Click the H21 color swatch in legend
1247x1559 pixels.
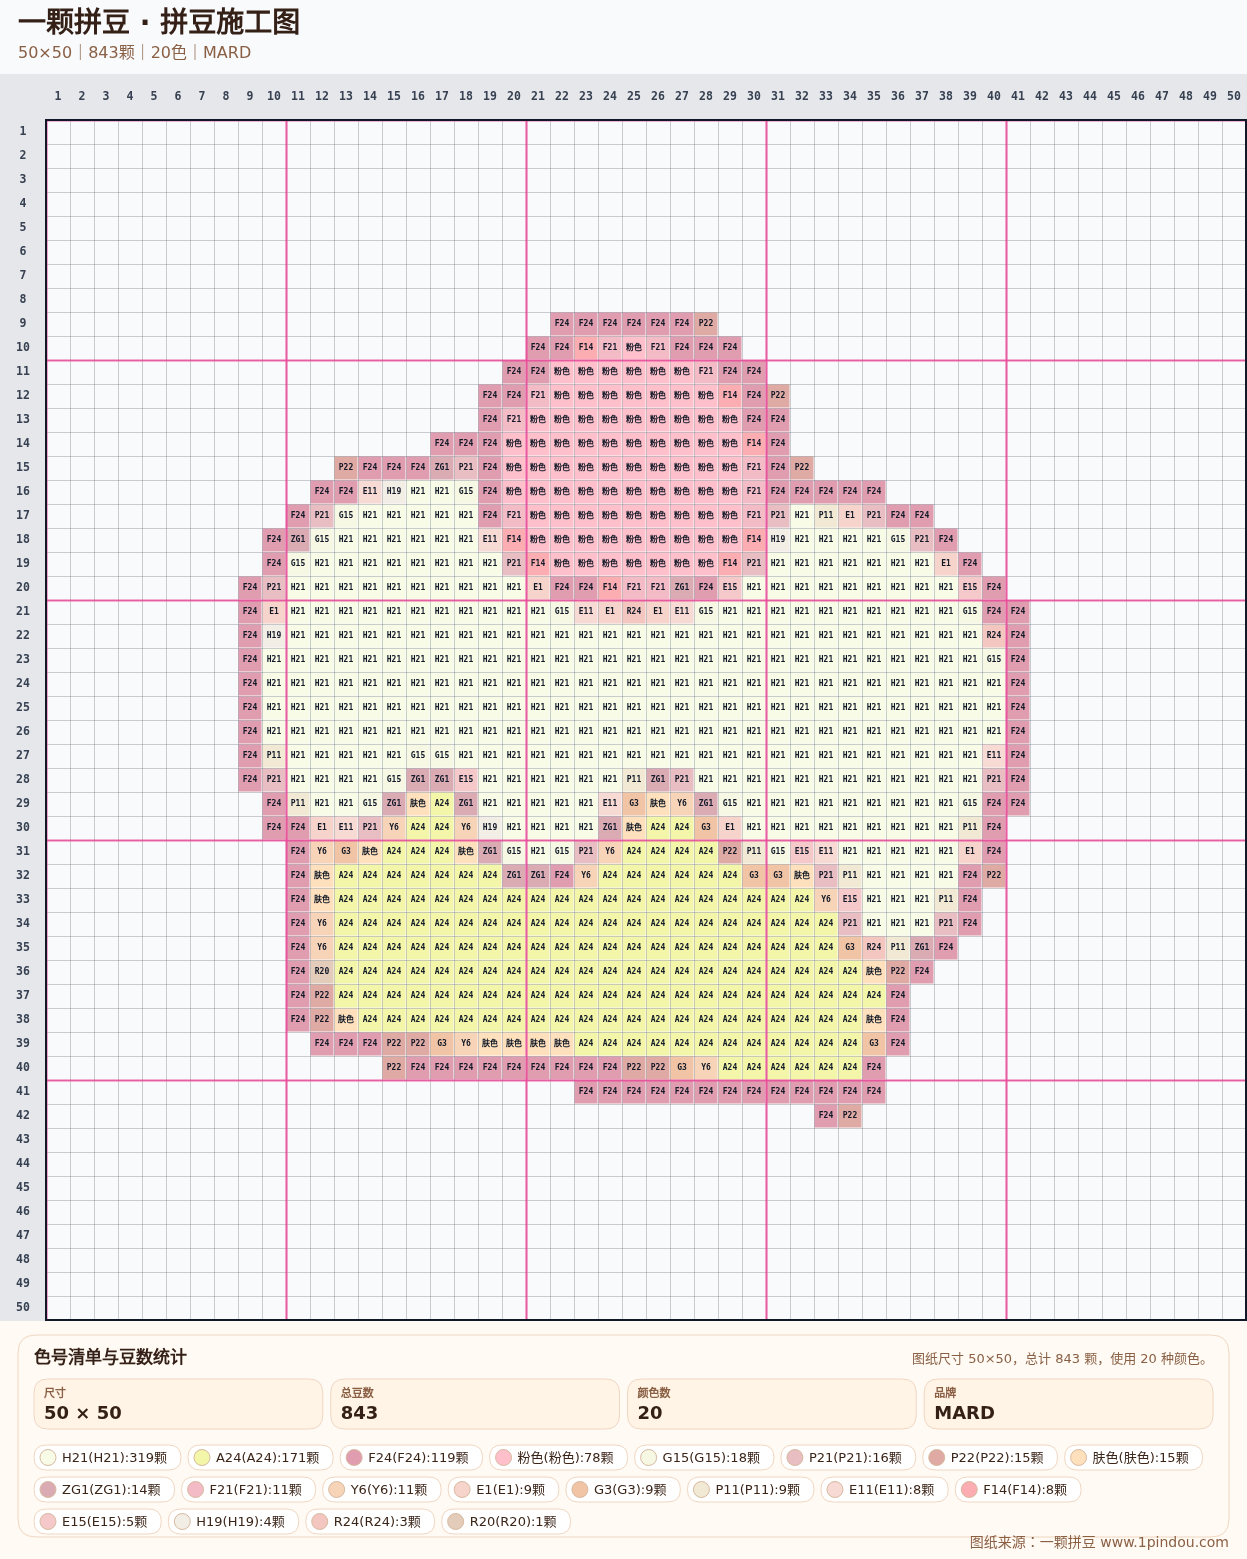[48, 1457]
